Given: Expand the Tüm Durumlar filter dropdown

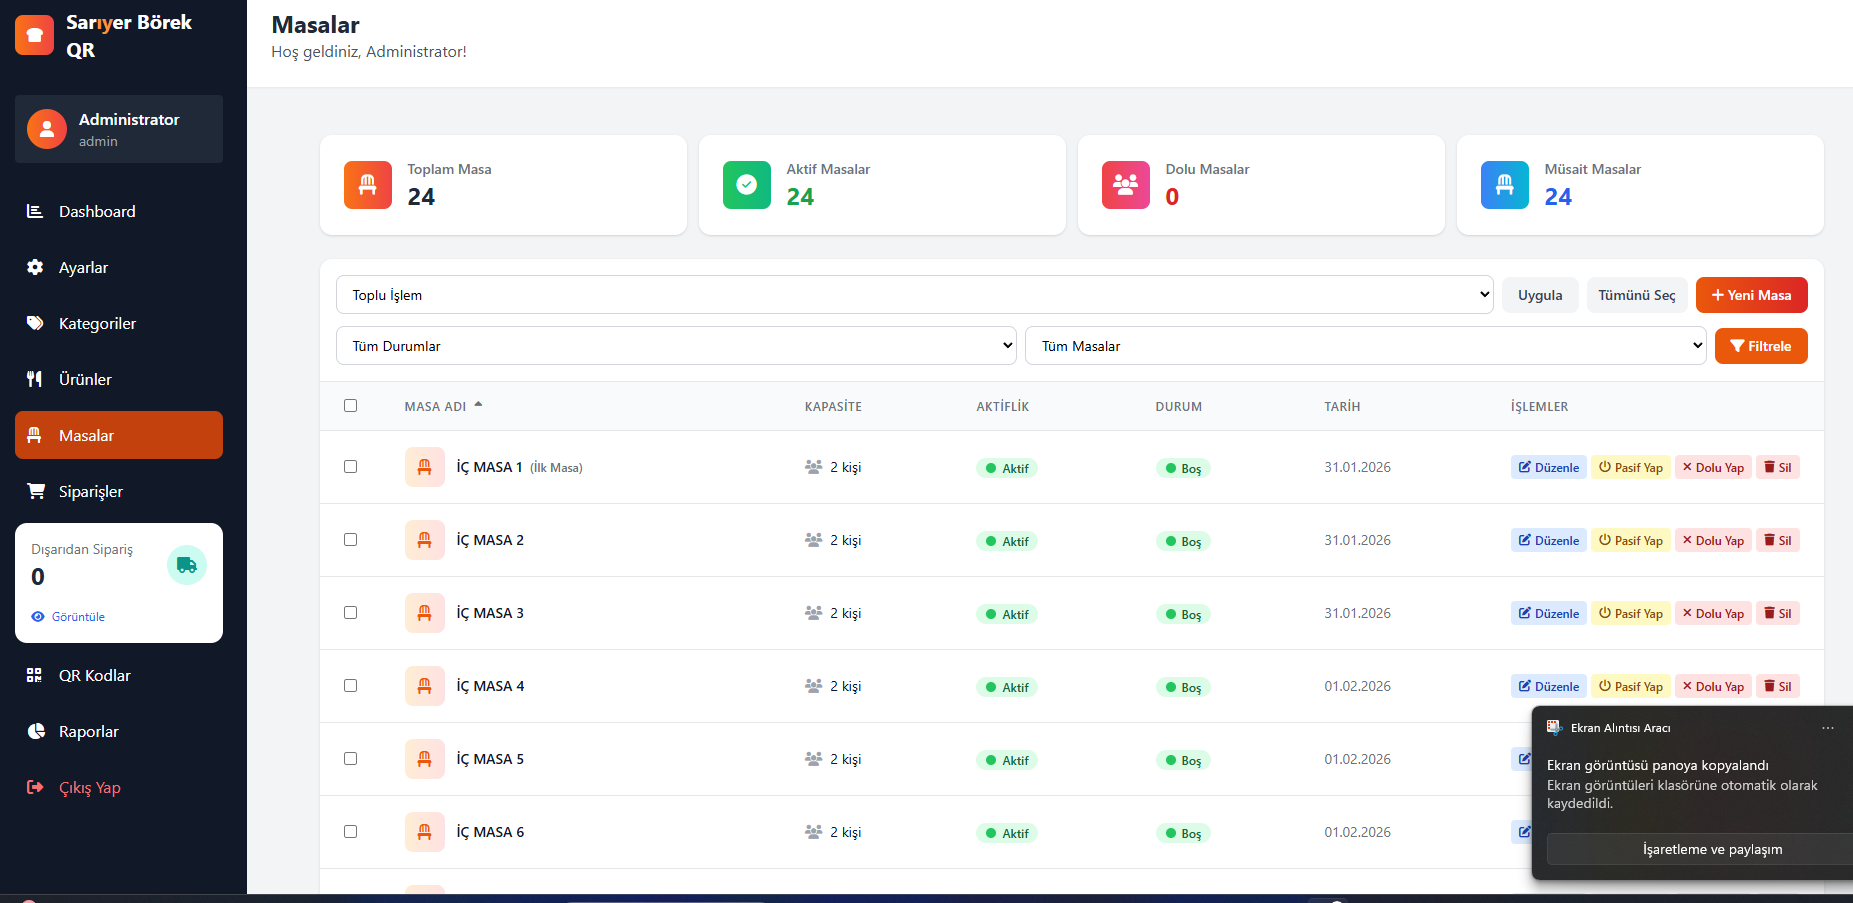Looking at the screenshot, I should point(676,346).
